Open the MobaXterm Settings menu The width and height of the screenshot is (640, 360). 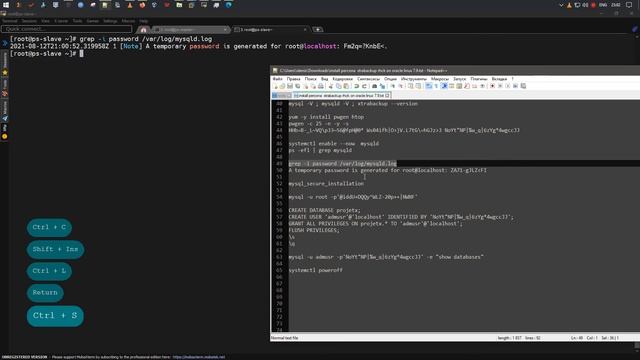click(x=110, y=21)
